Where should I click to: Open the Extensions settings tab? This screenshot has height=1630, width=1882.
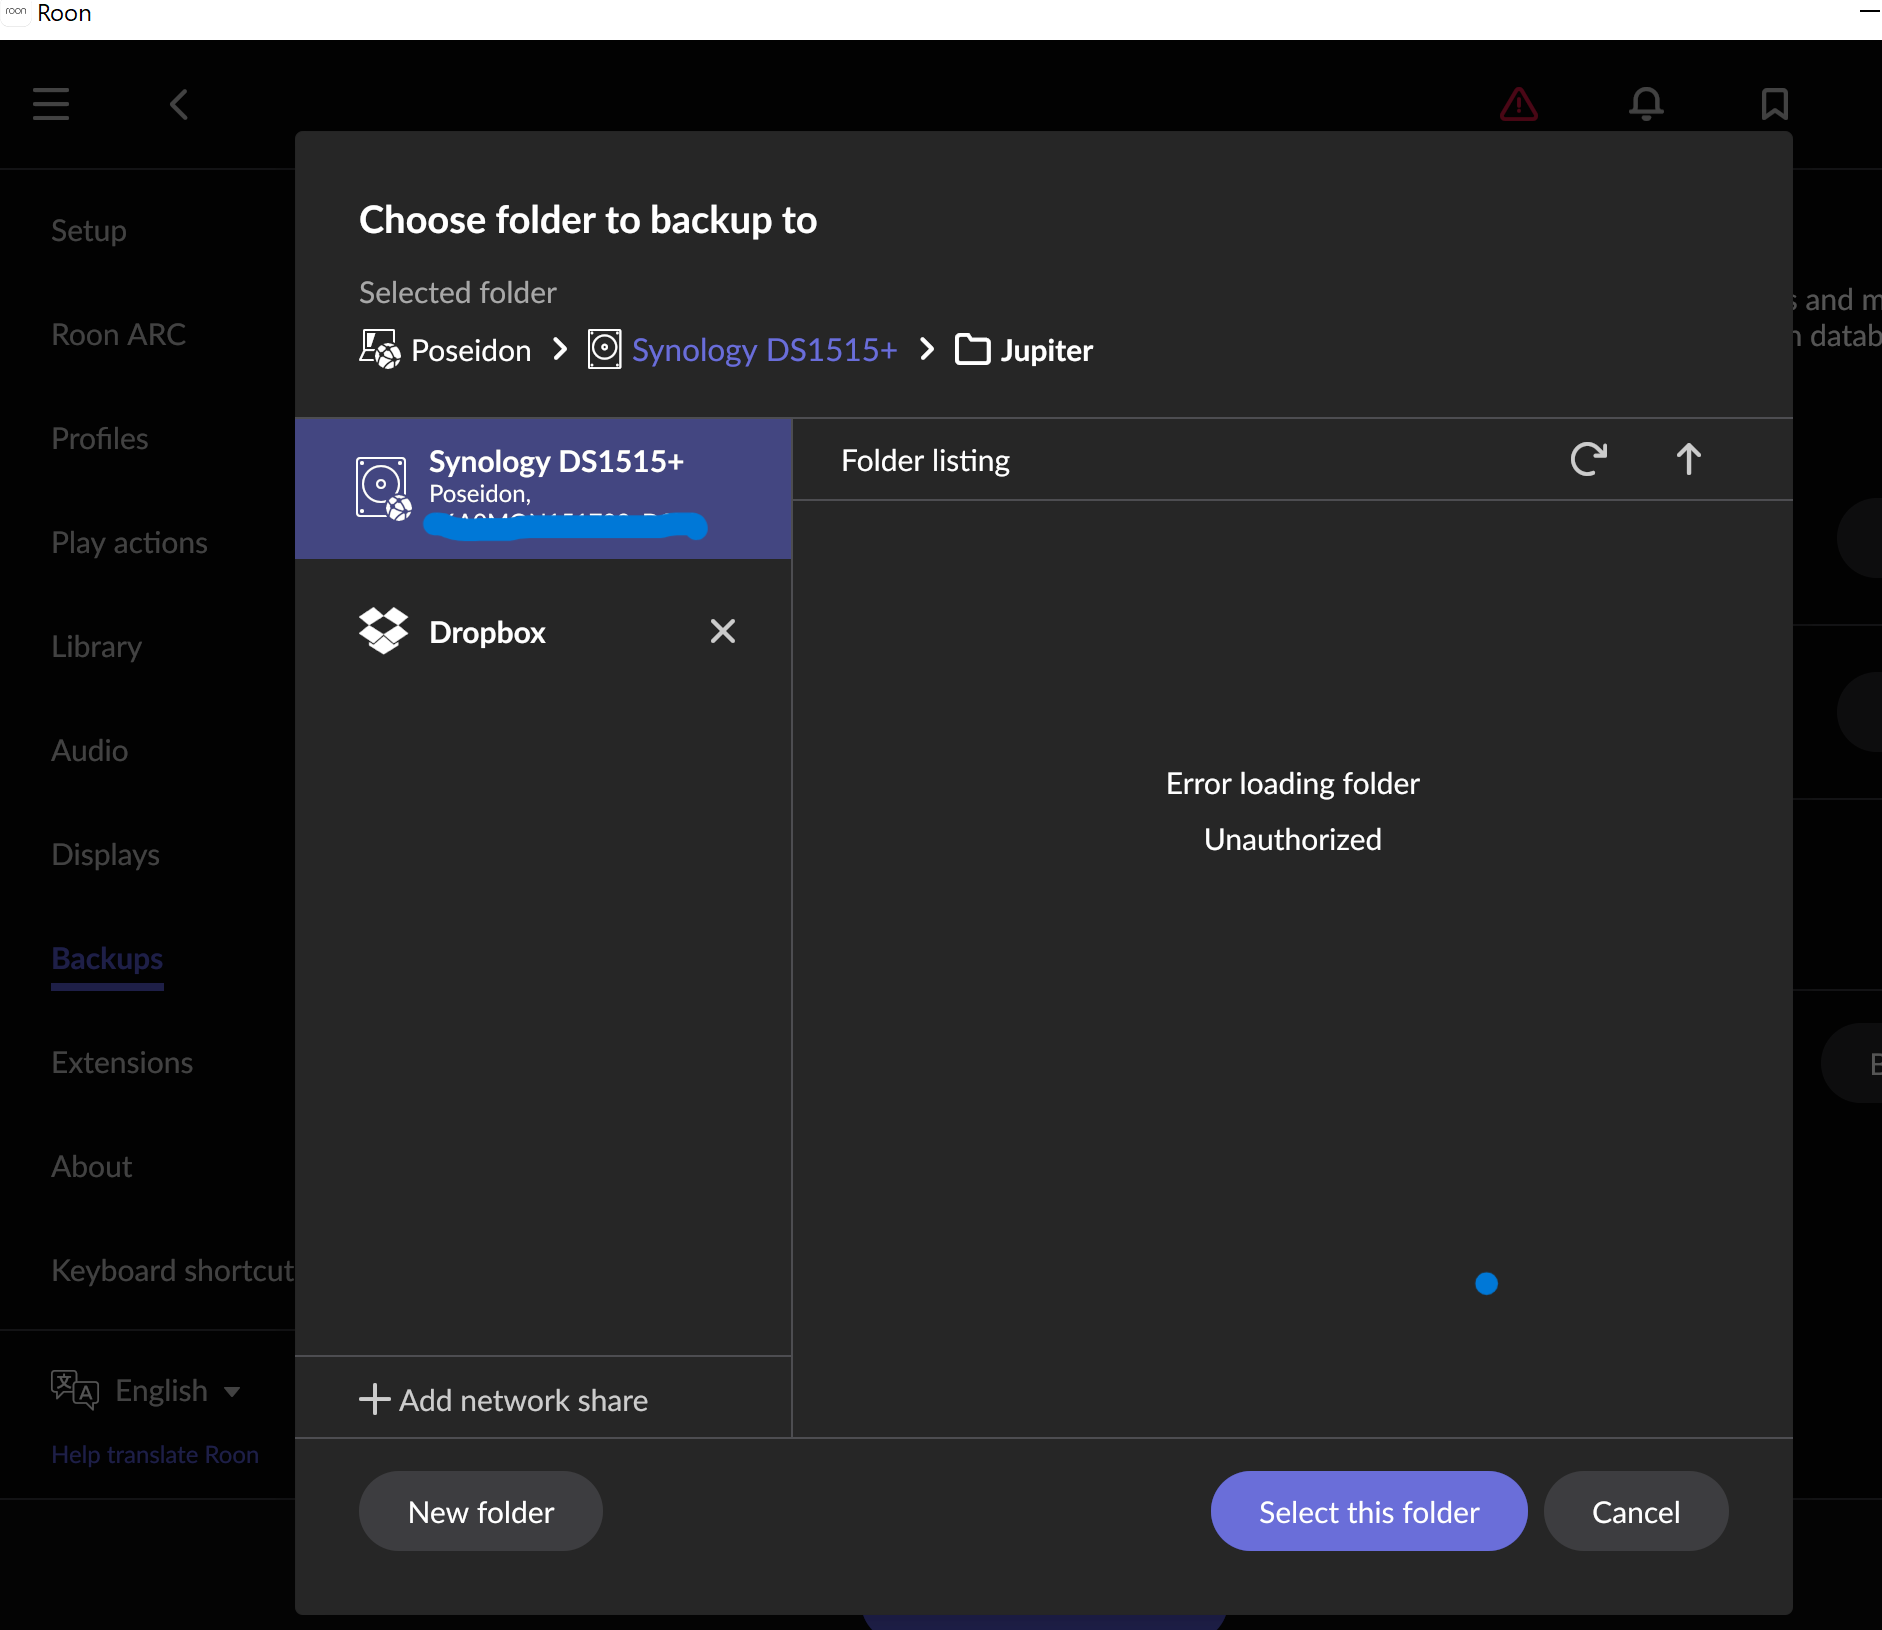tap(122, 1063)
